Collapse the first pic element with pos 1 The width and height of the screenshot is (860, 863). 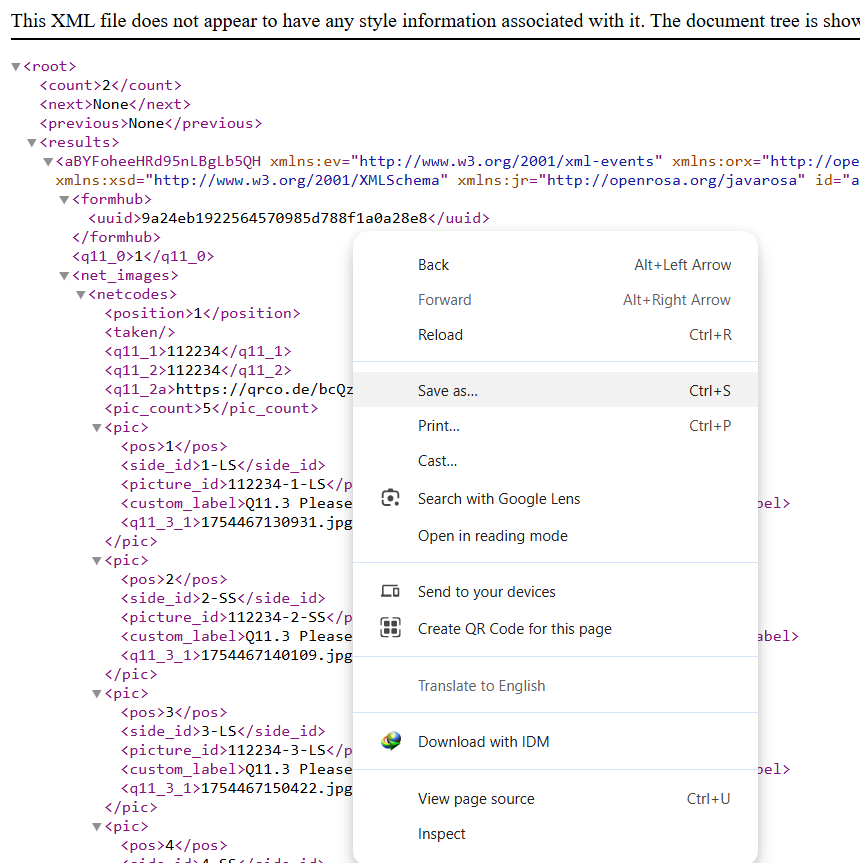(97, 428)
